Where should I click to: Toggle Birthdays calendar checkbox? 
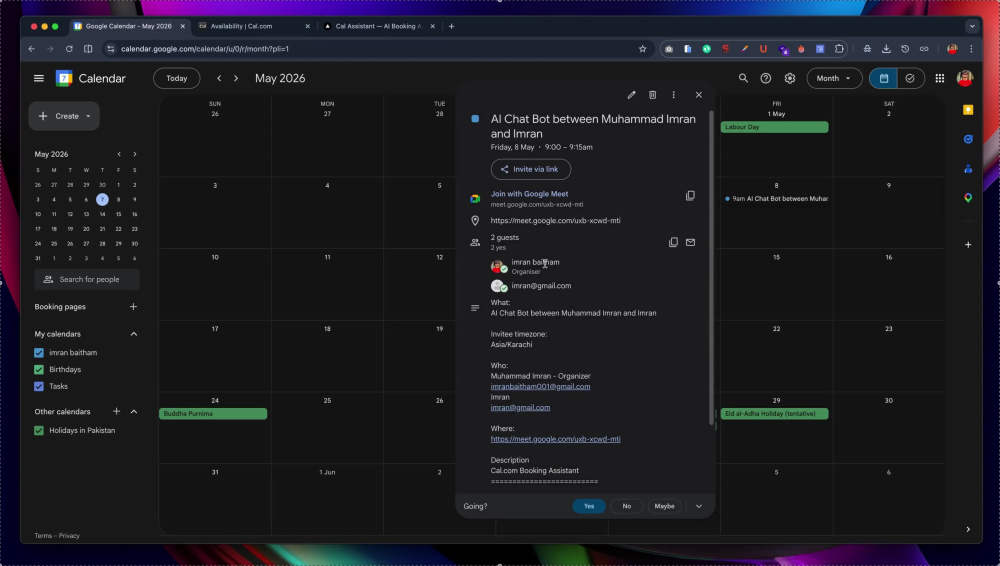pos(39,369)
